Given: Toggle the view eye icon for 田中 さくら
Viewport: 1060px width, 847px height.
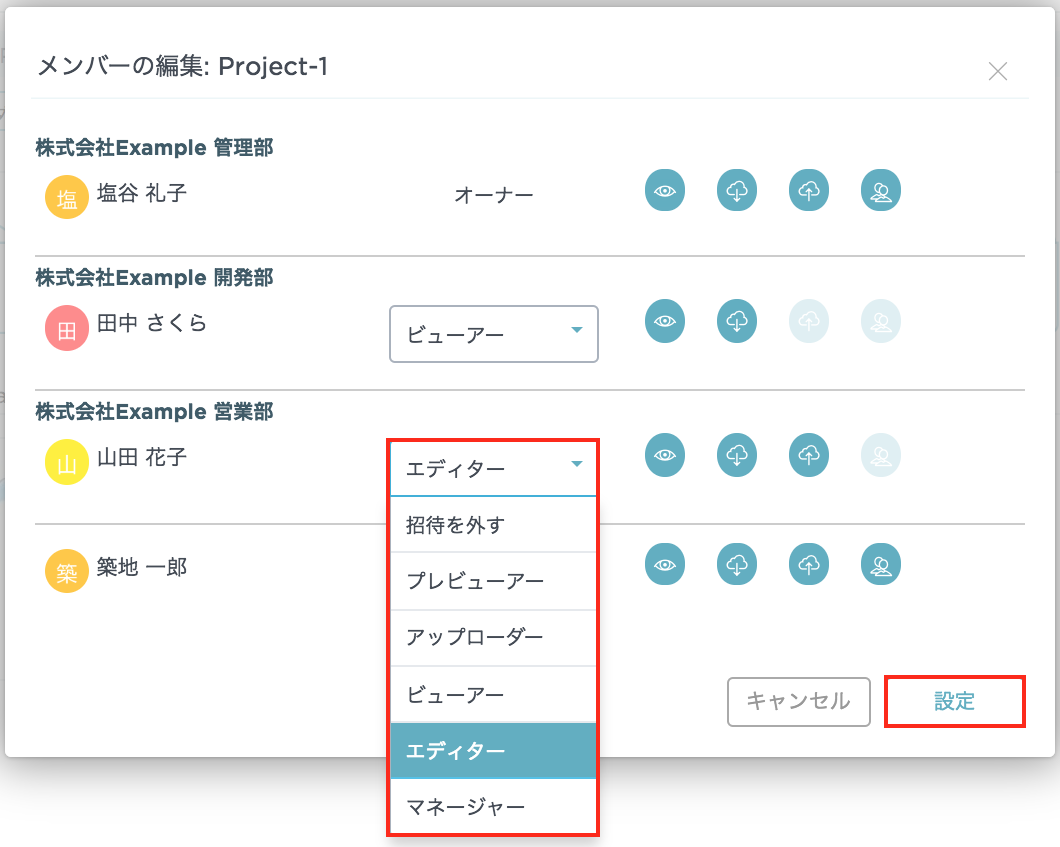Looking at the screenshot, I should 664,322.
